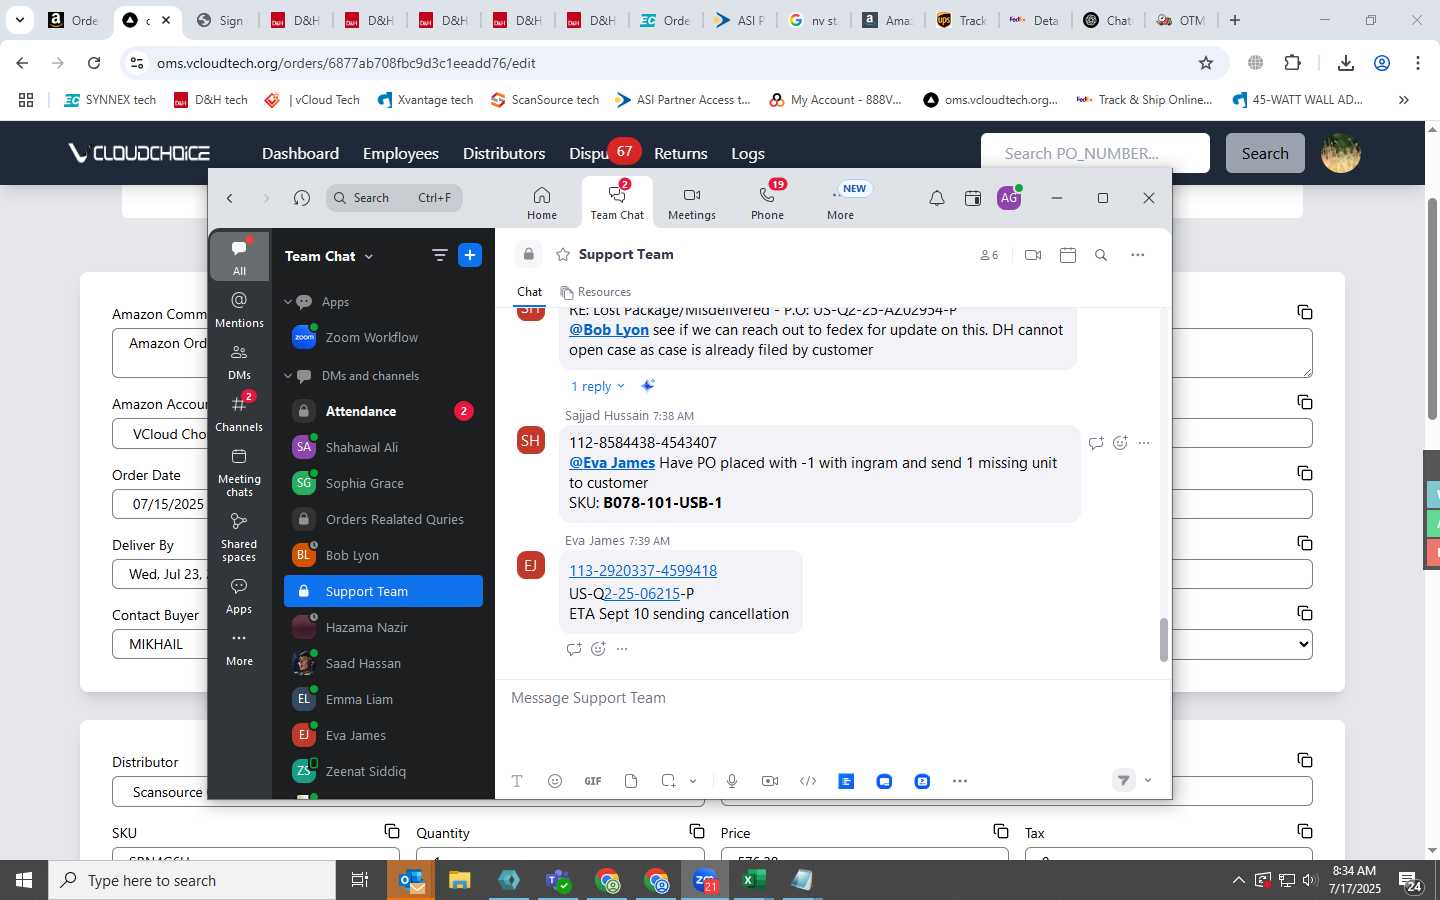Start a video meeting with Support Team

point(1033,255)
